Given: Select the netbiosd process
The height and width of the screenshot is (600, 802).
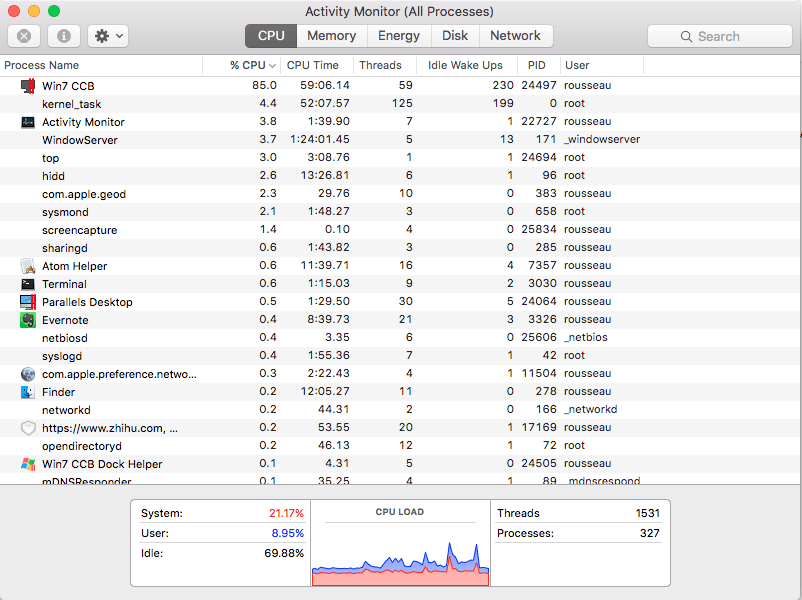Looking at the screenshot, I should pos(400,338).
